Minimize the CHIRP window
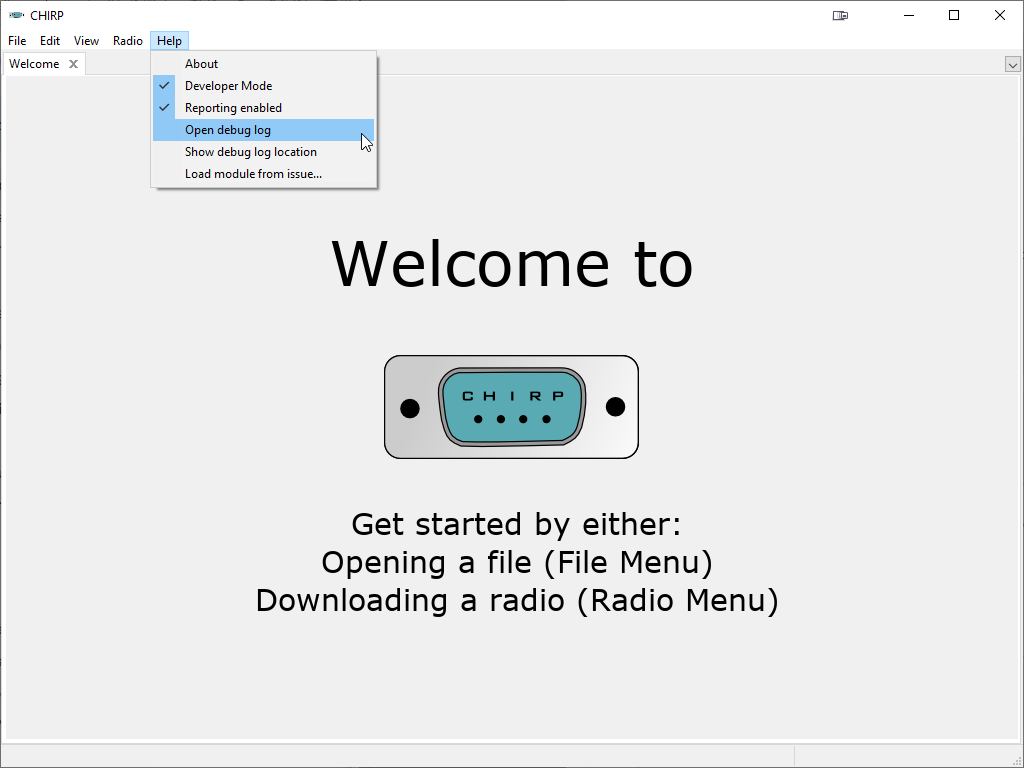 click(909, 15)
